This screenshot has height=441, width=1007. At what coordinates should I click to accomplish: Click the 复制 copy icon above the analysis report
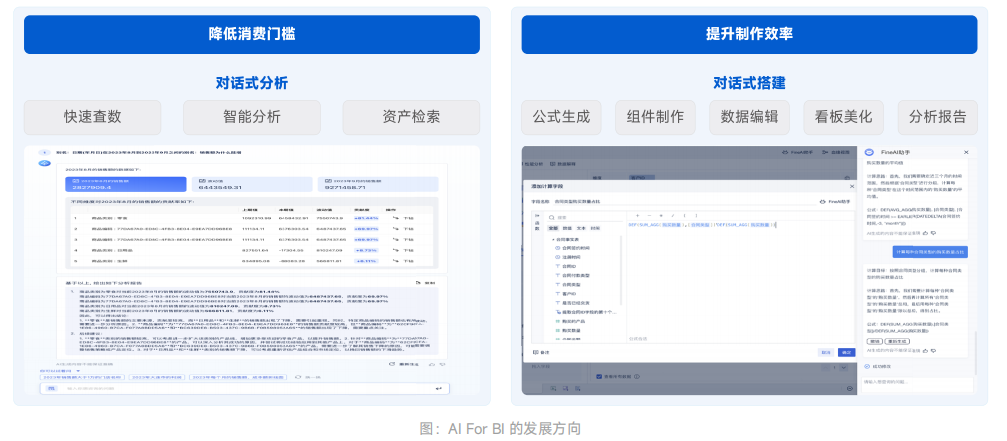(417, 283)
